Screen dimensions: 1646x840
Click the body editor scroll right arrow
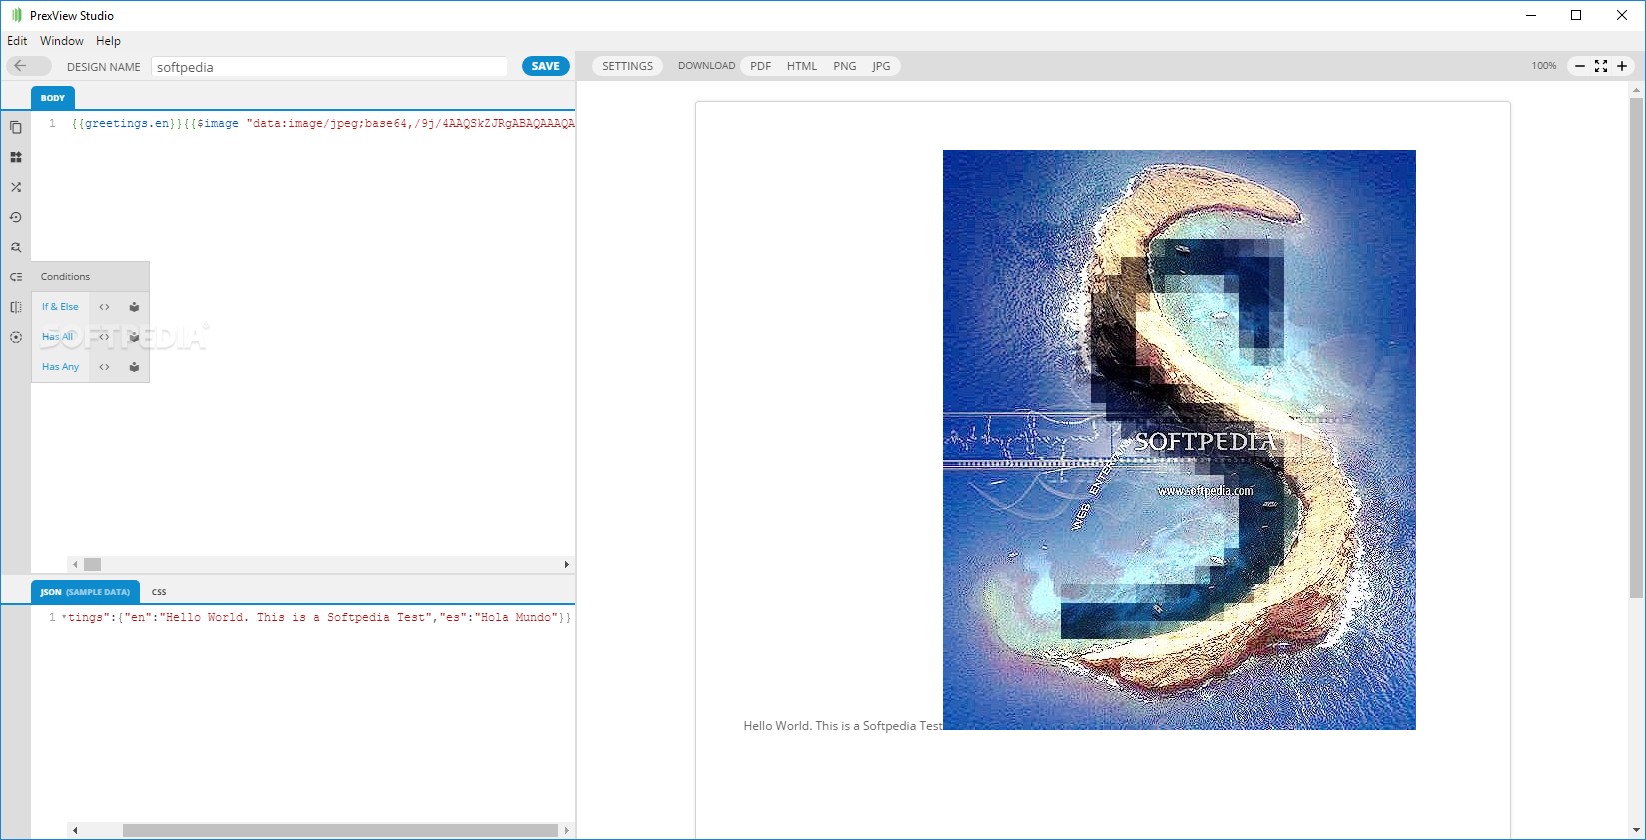click(567, 564)
